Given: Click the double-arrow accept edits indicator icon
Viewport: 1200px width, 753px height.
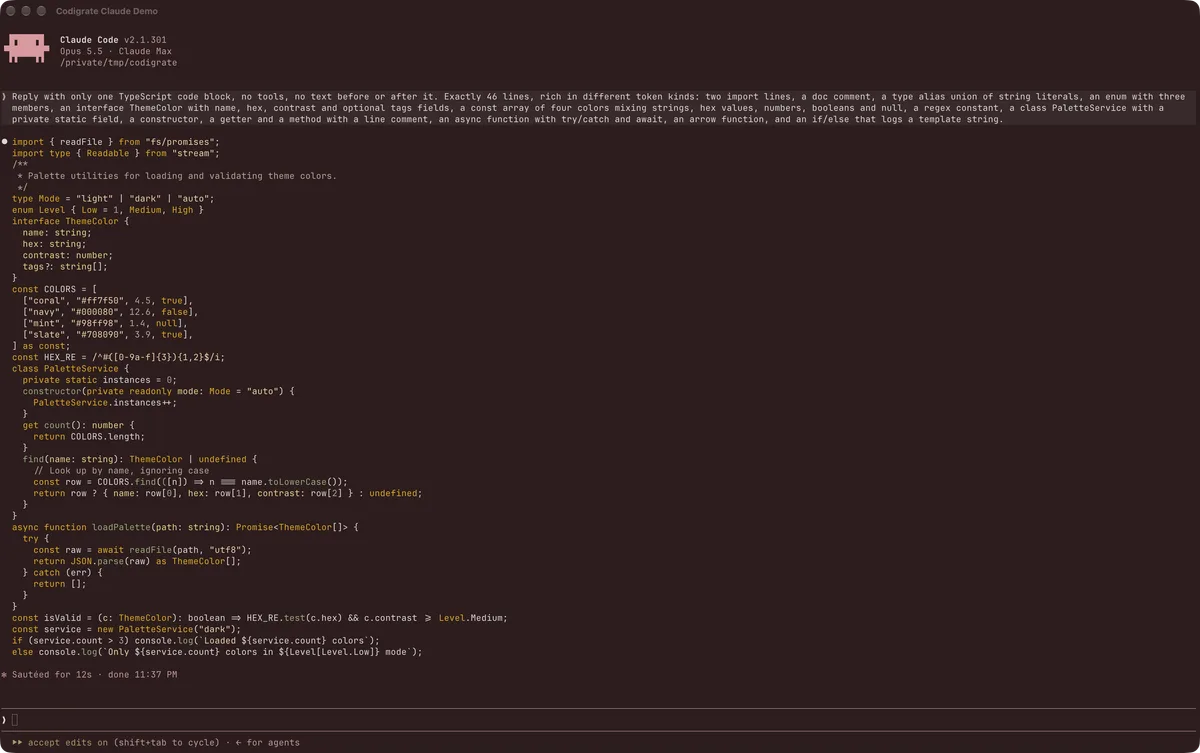Looking at the screenshot, I should [18, 743].
